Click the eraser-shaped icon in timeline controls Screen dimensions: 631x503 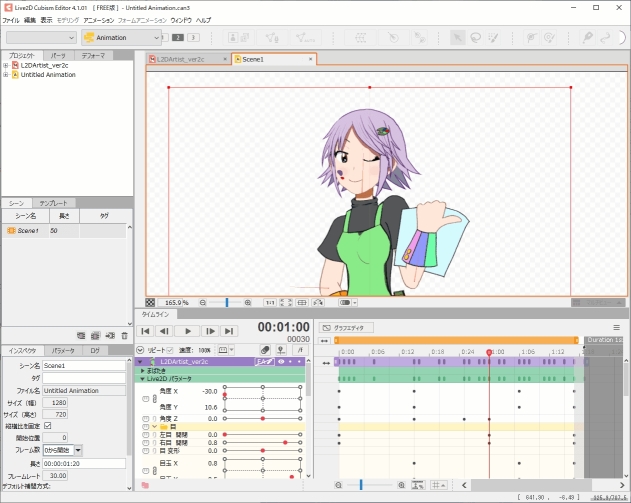265,350
